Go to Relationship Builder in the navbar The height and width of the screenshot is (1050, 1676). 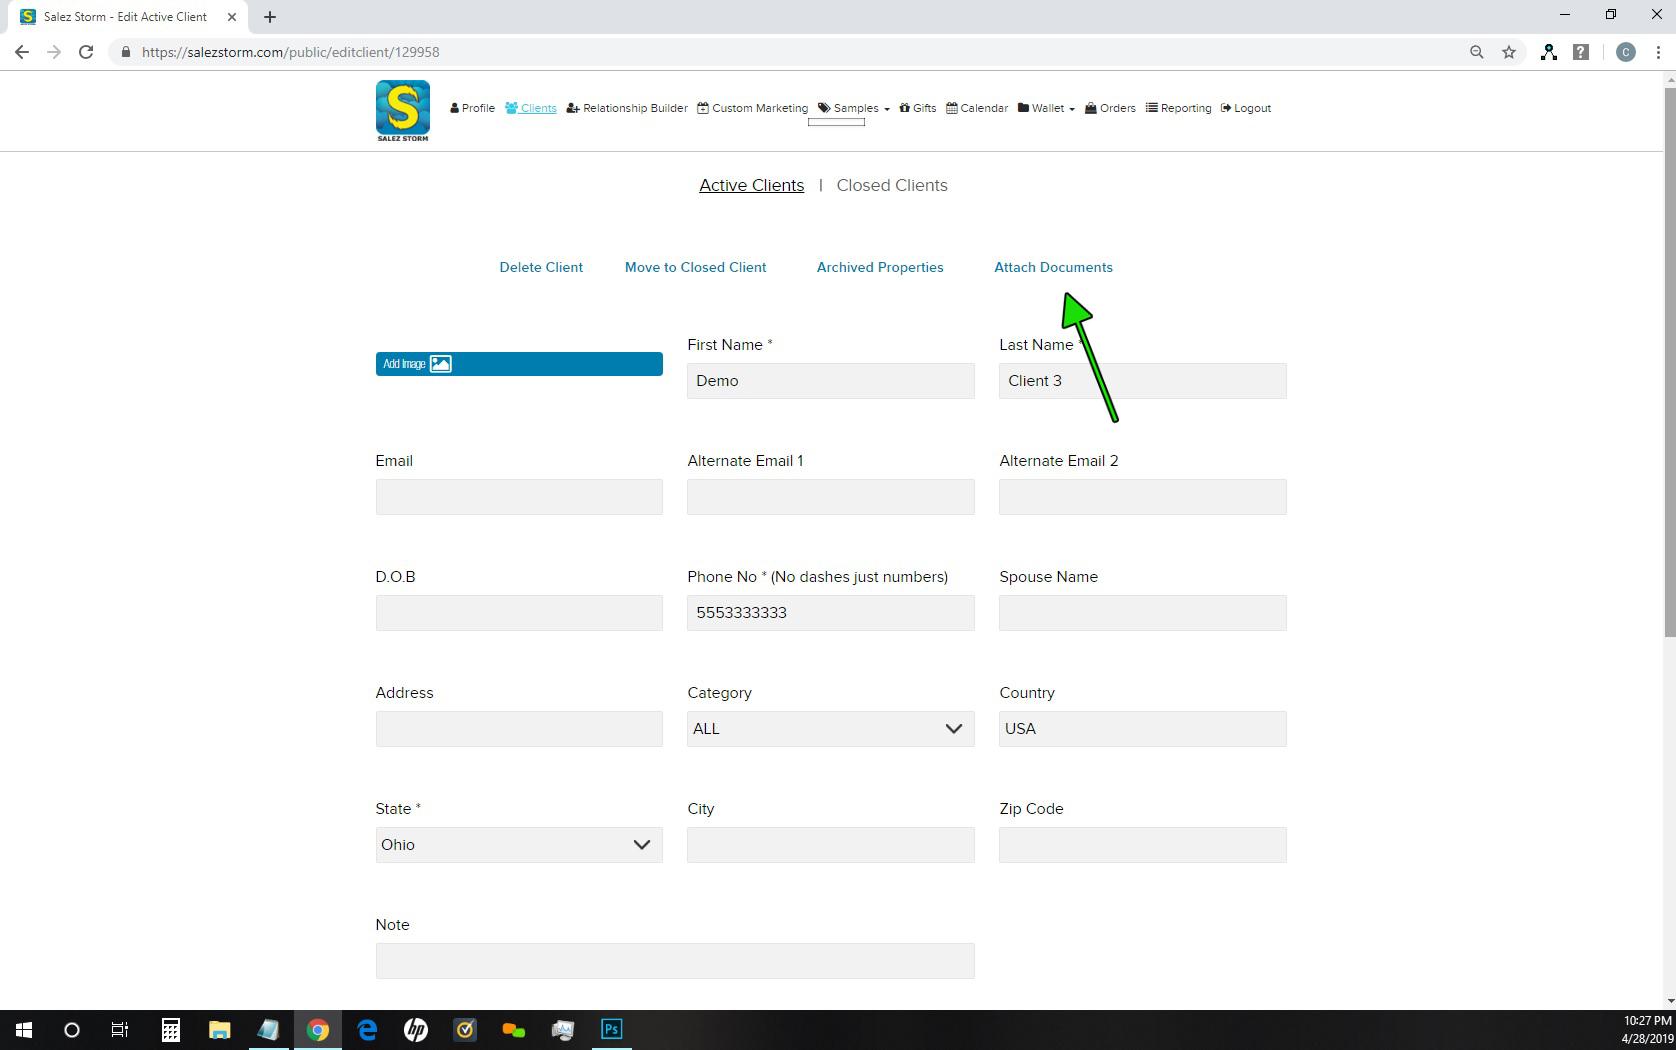pos(627,108)
